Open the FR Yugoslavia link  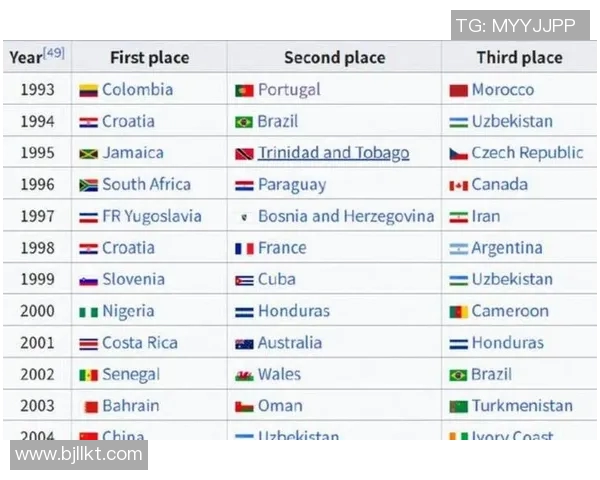coord(151,216)
